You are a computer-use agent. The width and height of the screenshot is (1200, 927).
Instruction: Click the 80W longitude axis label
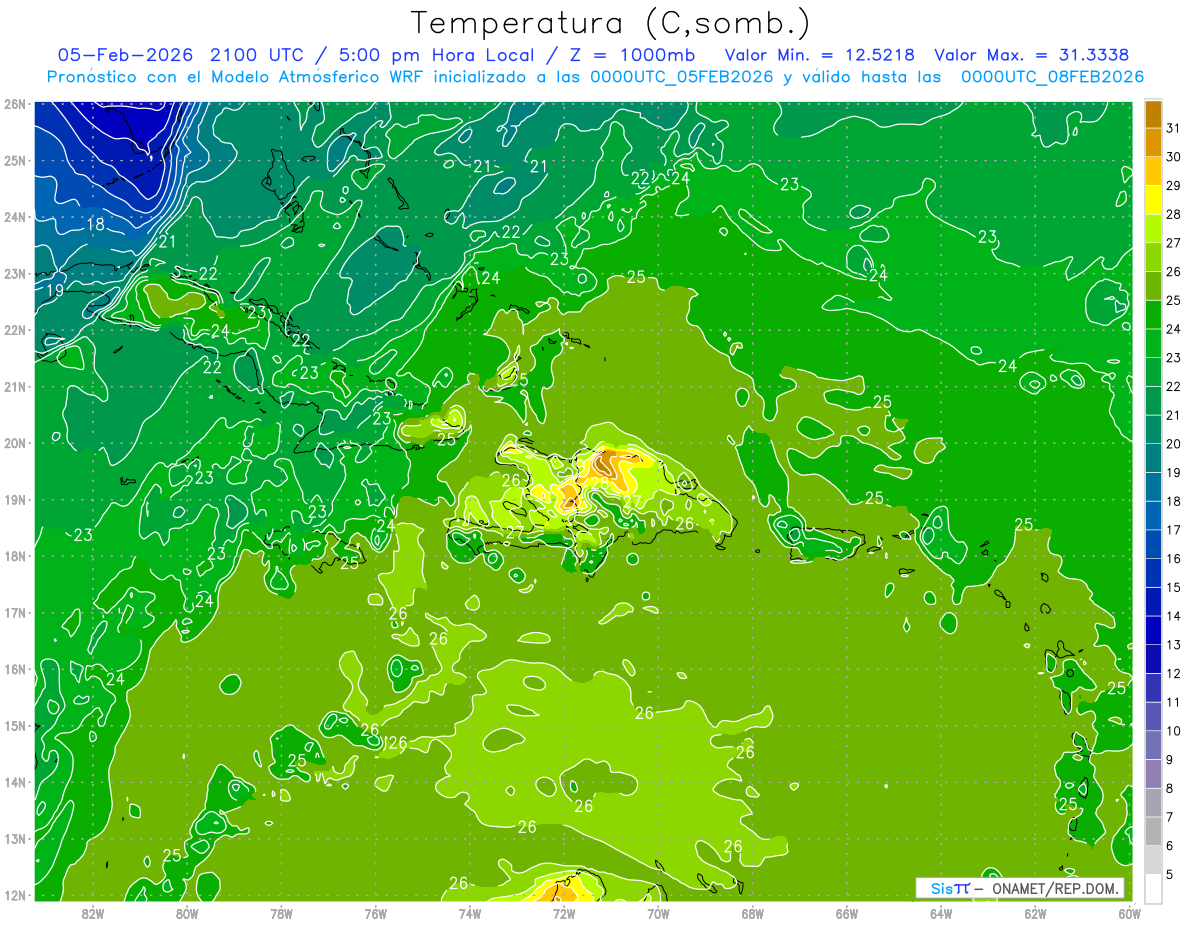click(x=186, y=912)
